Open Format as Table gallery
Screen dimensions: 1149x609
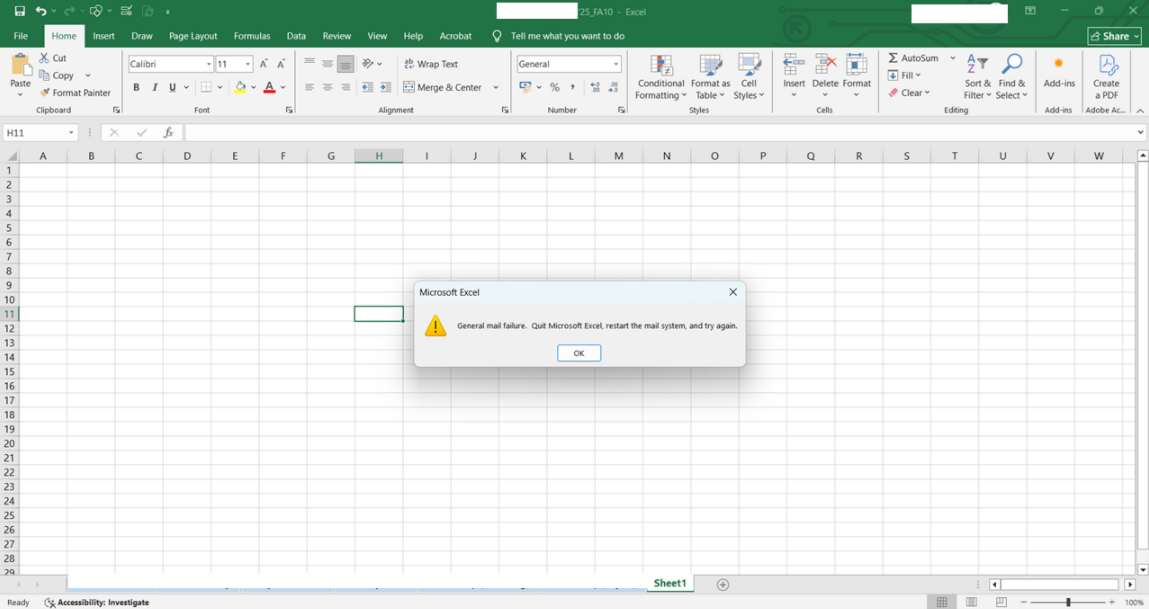tap(710, 76)
